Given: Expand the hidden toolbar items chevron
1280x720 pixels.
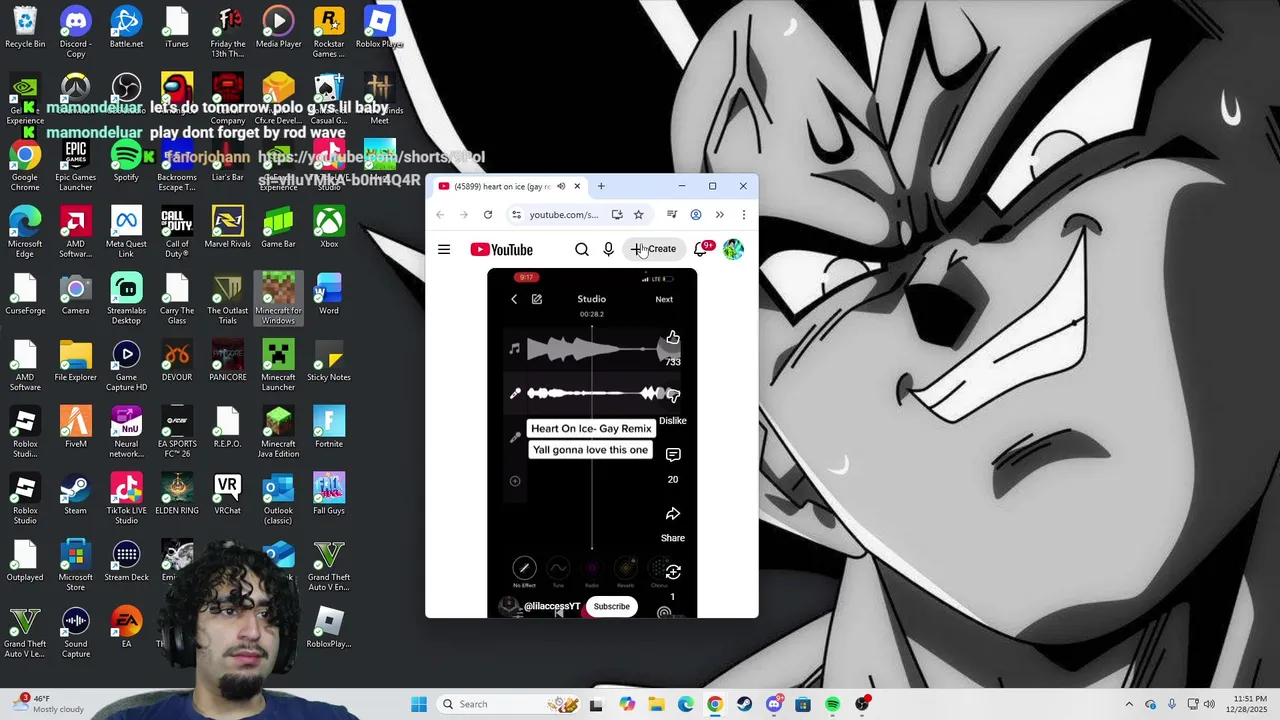Looking at the screenshot, I should [x=719, y=214].
